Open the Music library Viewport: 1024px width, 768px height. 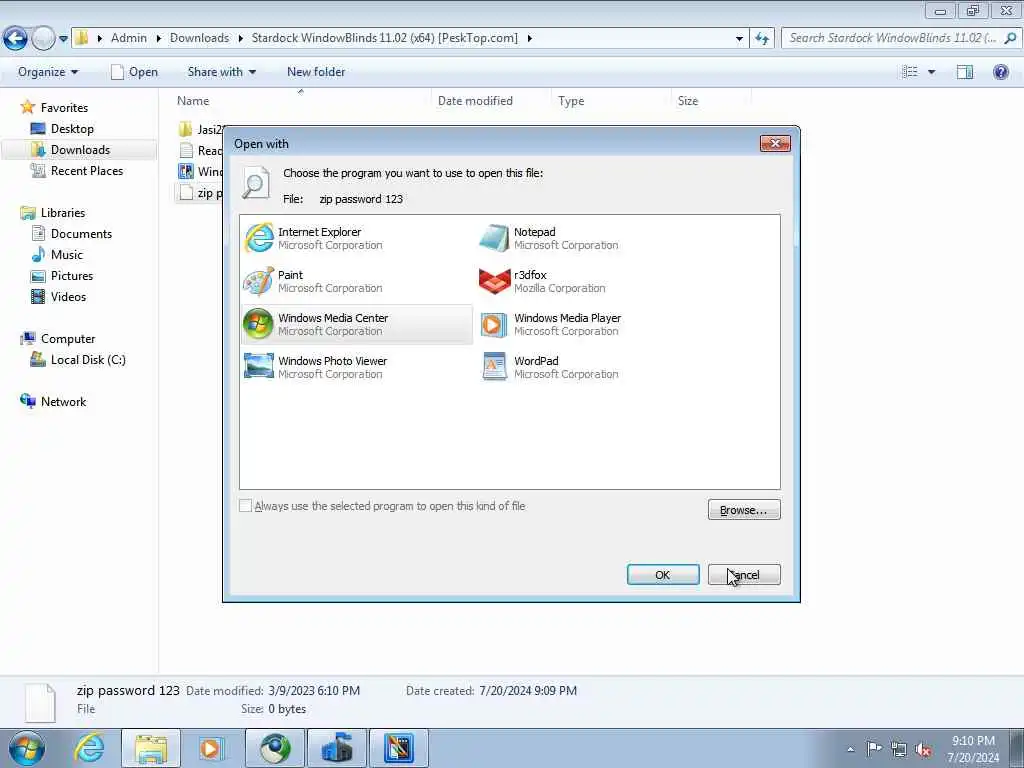click(x=66, y=255)
